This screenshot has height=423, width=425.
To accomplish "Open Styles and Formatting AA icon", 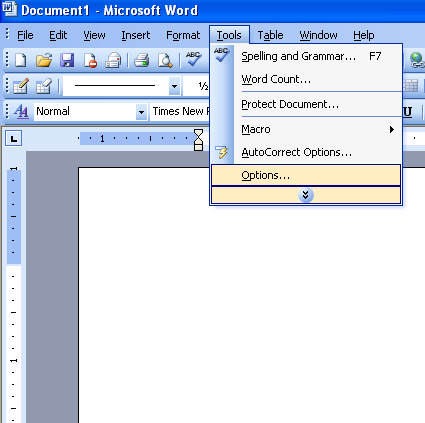I will (x=21, y=111).
